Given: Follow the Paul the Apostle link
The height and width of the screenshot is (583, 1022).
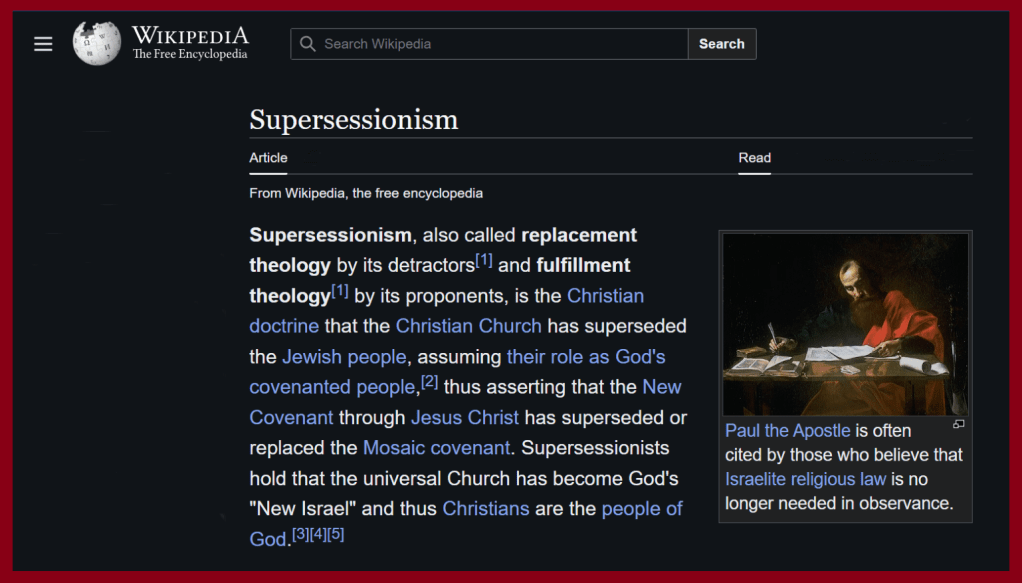Looking at the screenshot, I should pyautogui.click(x=787, y=431).
